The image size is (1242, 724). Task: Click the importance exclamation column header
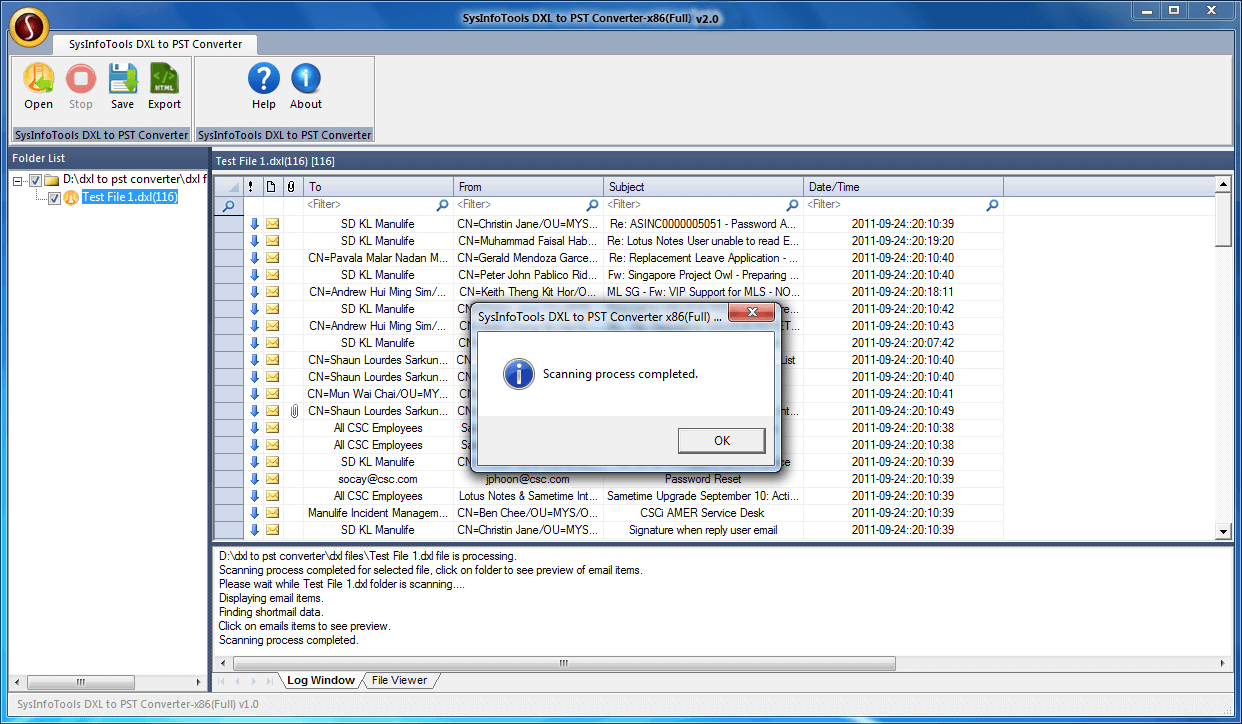250,187
